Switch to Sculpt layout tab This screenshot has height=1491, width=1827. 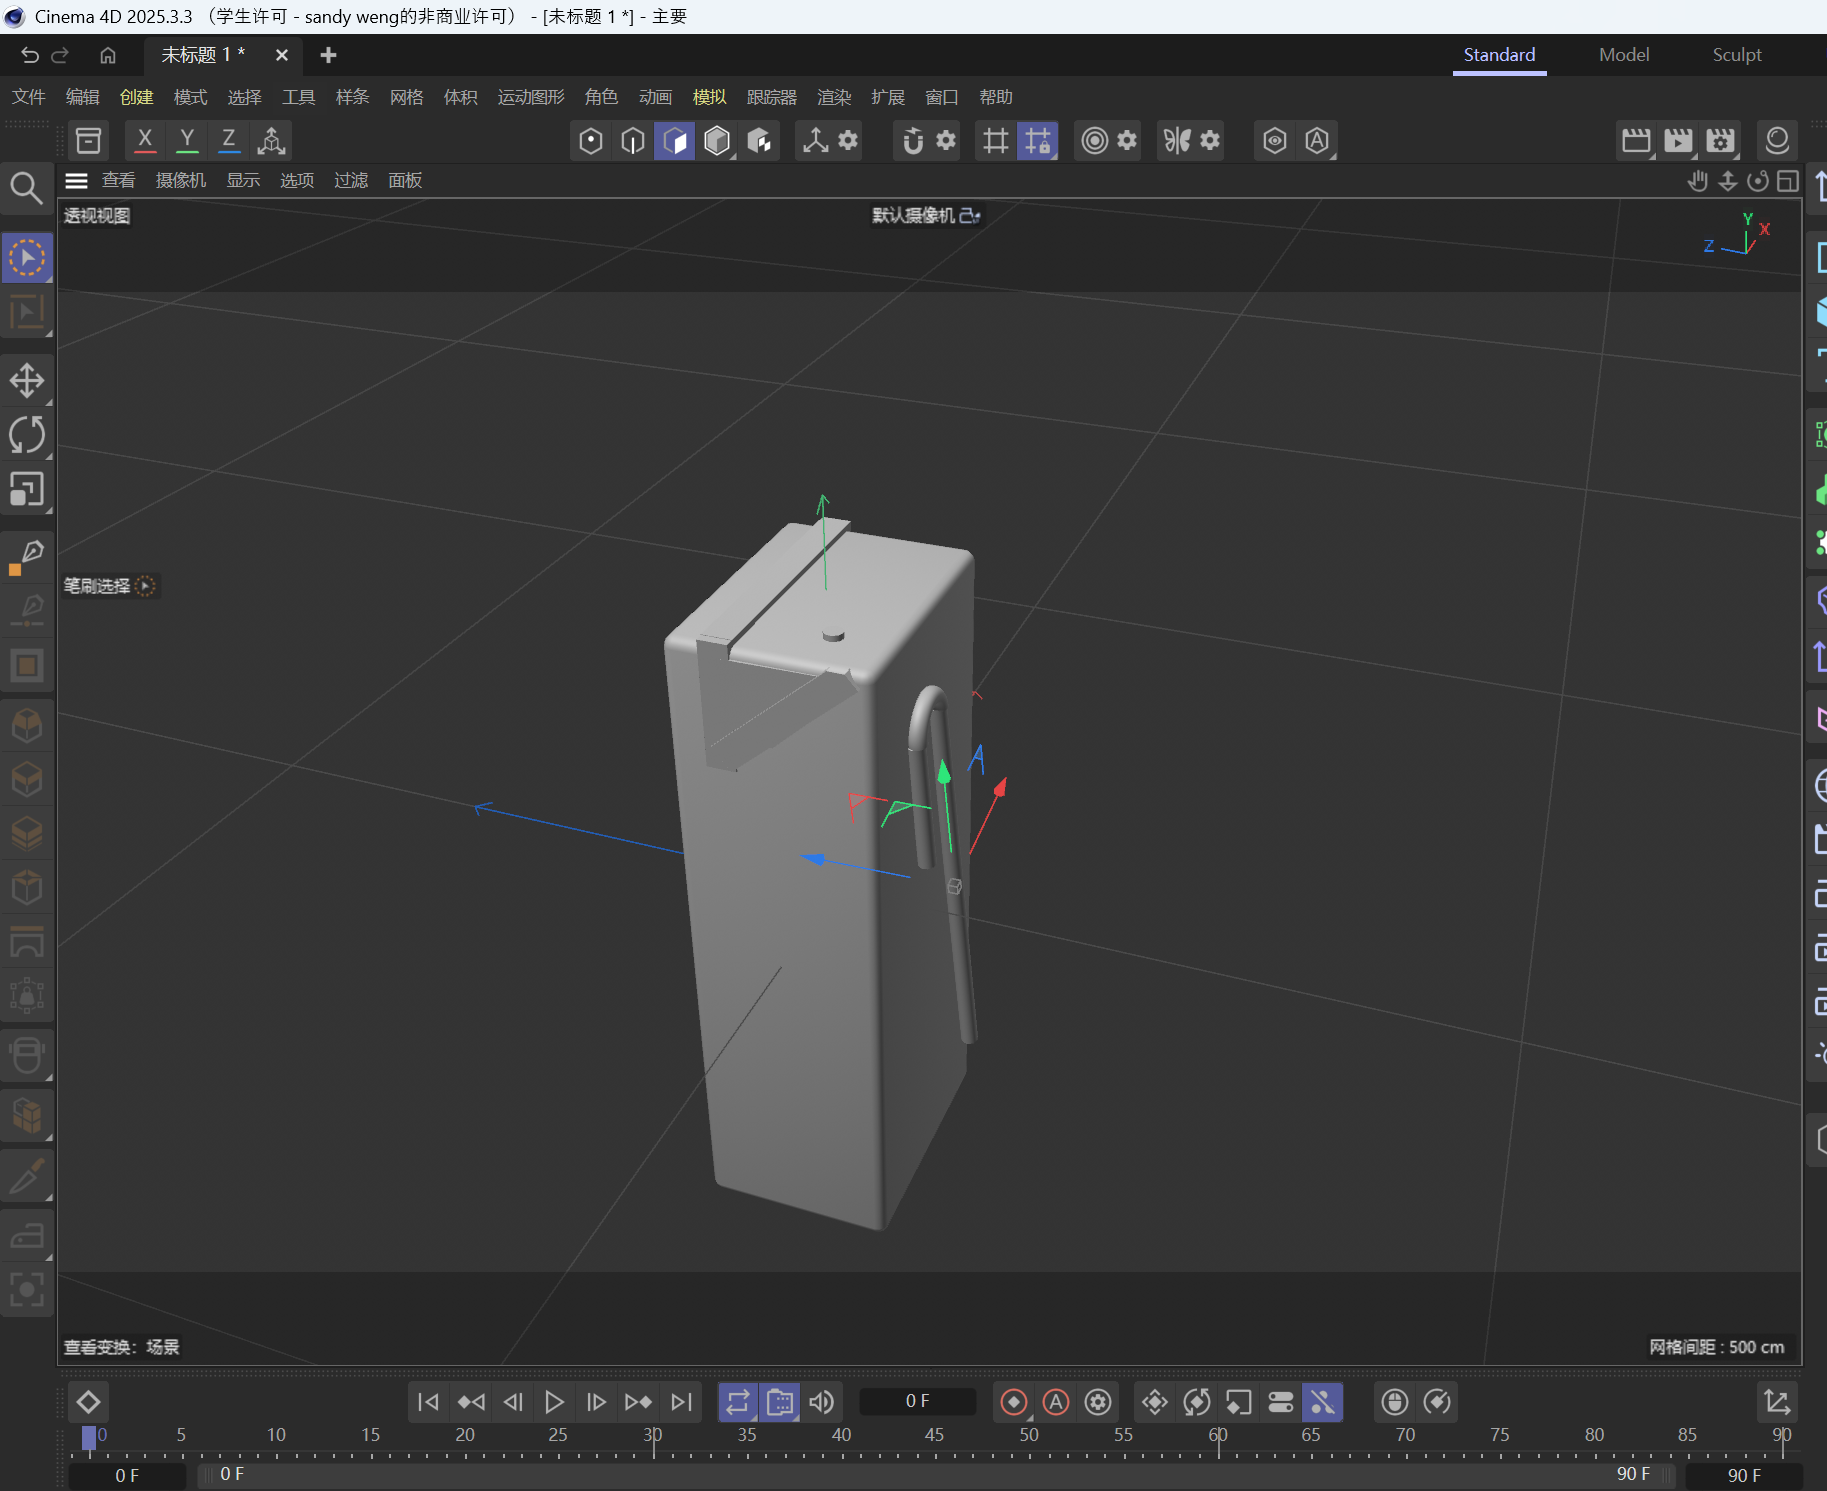pyautogui.click(x=1737, y=55)
